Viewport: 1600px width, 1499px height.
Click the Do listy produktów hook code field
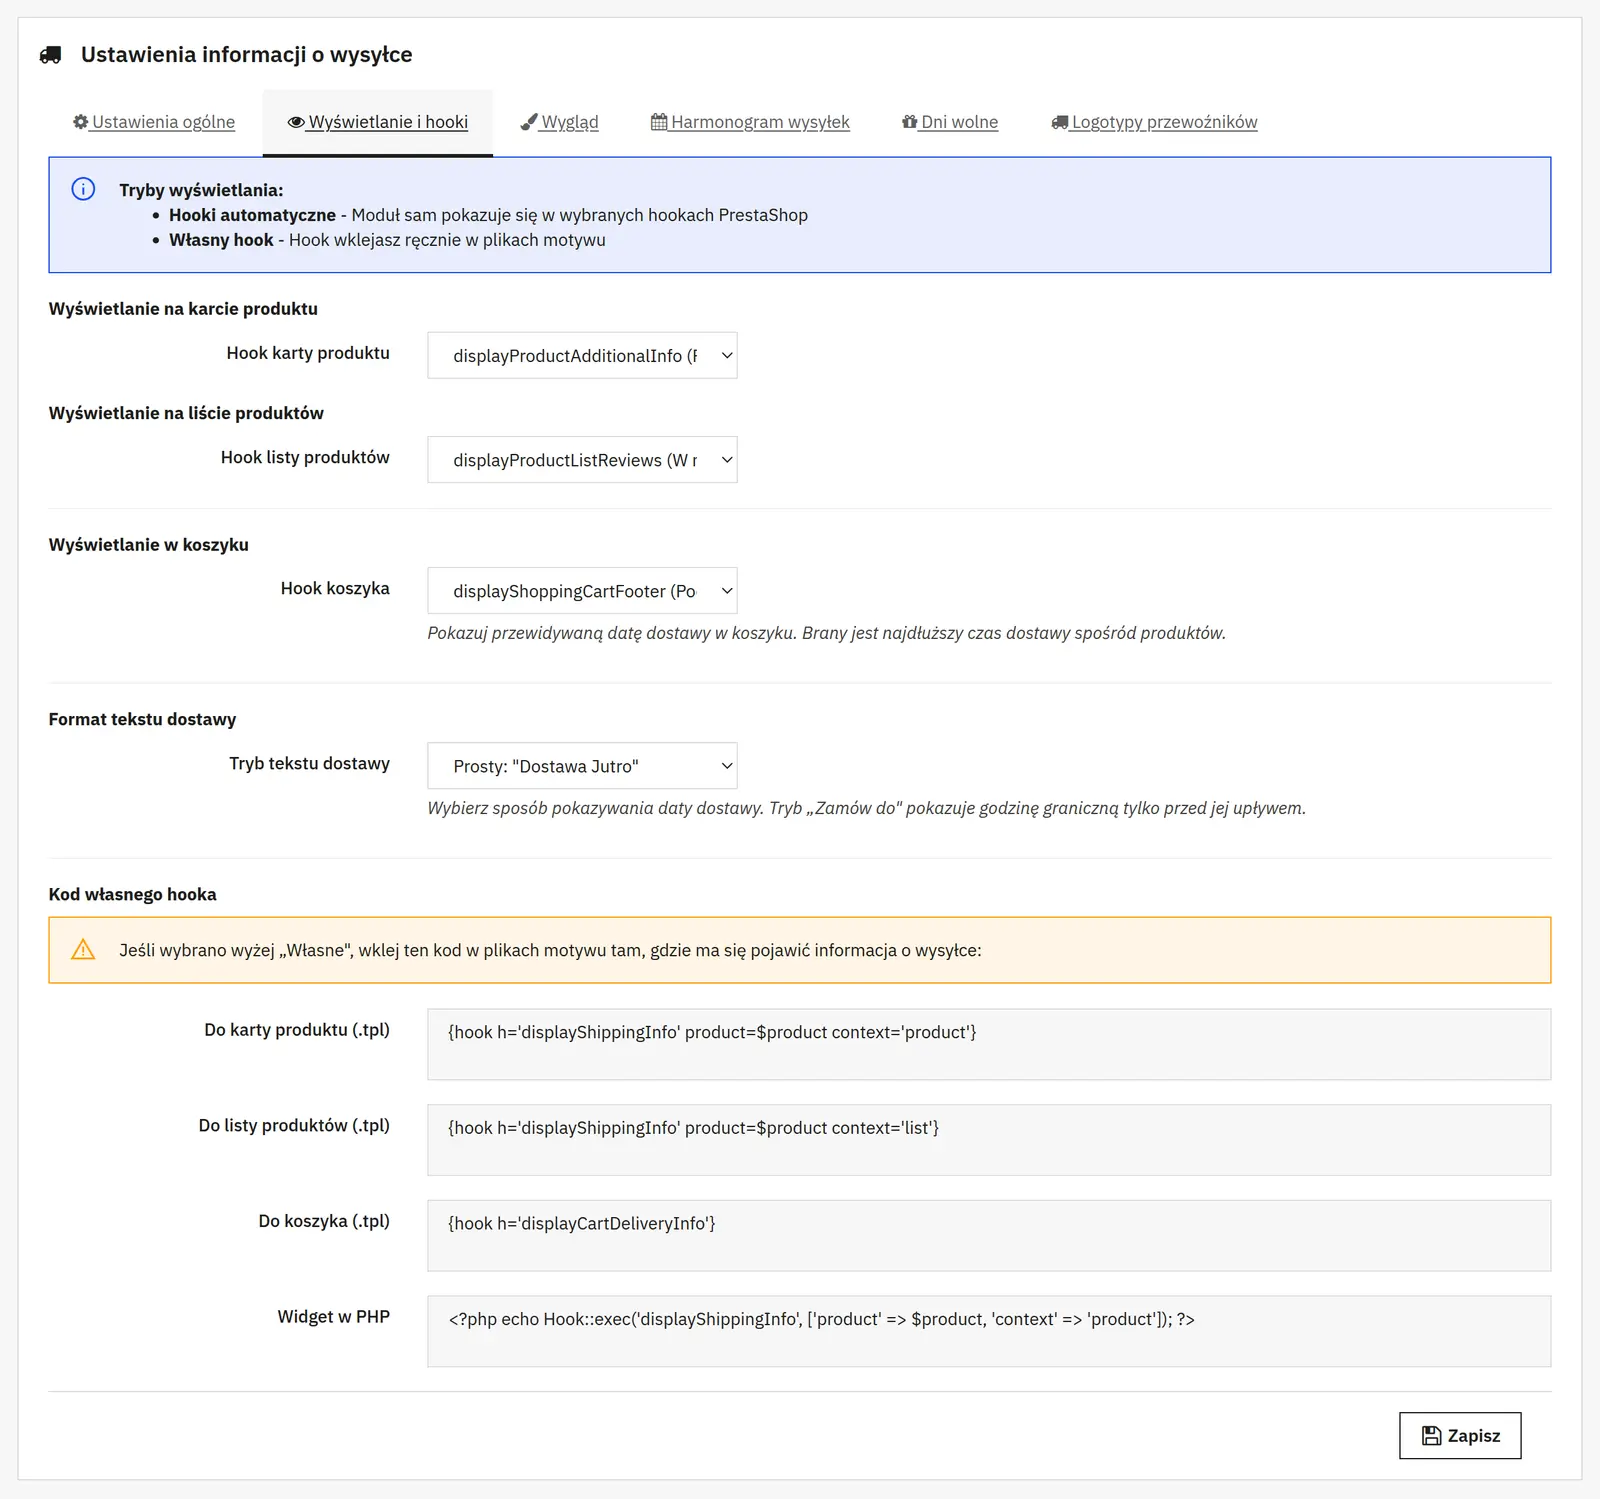[989, 1140]
